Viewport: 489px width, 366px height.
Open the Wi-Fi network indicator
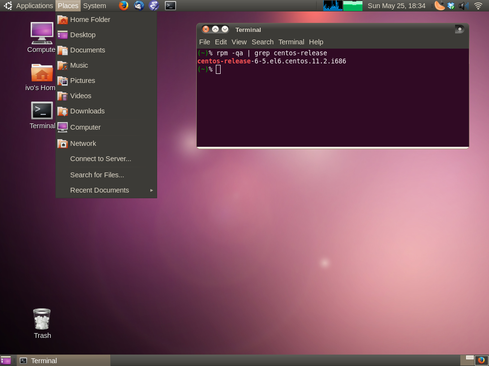click(x=478, y=6)
